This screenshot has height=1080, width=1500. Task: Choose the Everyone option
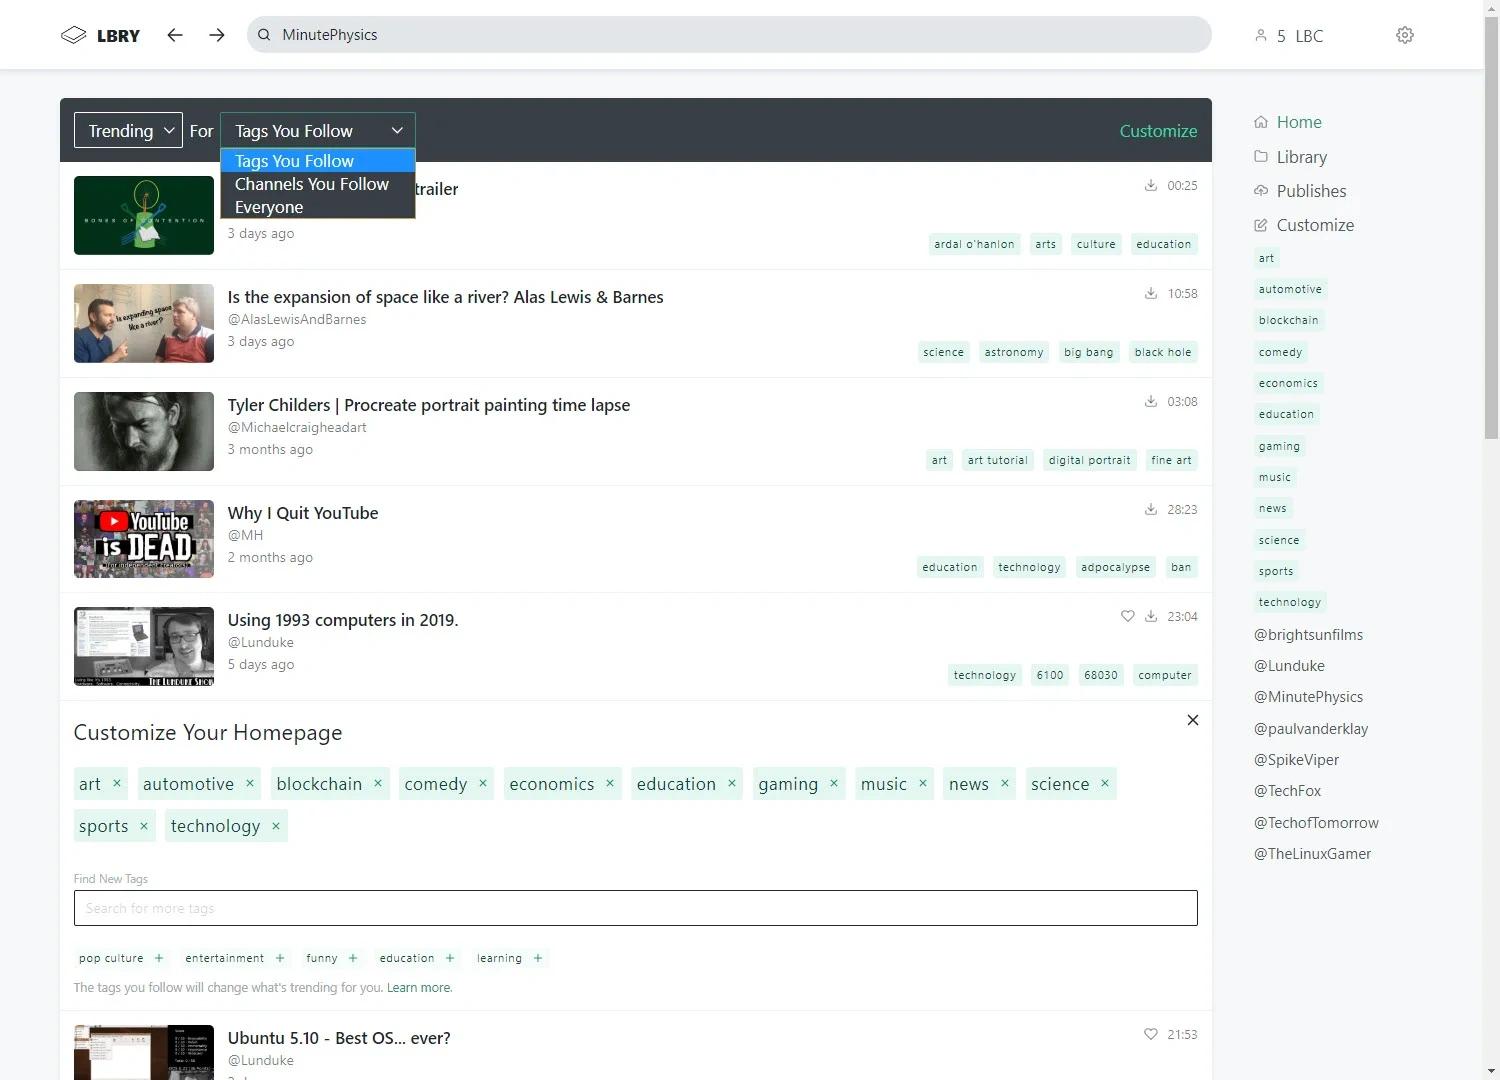[317, 207]
